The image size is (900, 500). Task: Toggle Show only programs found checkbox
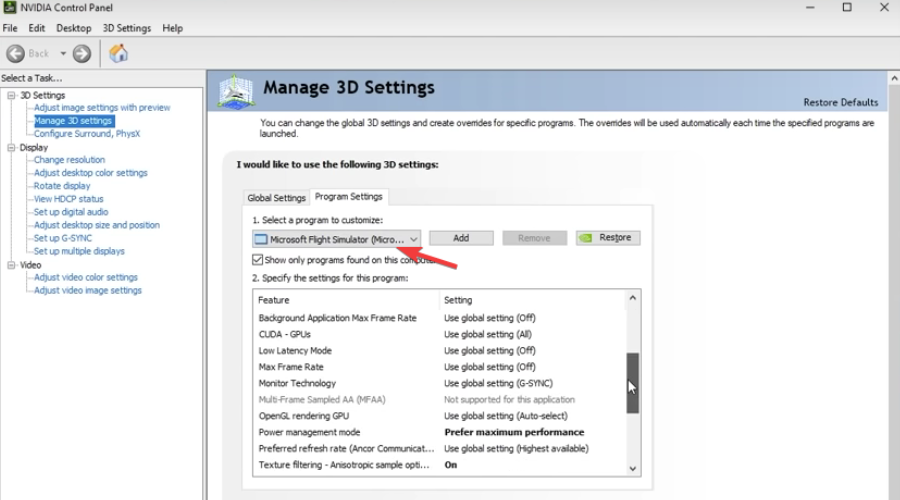click(257, 260)
